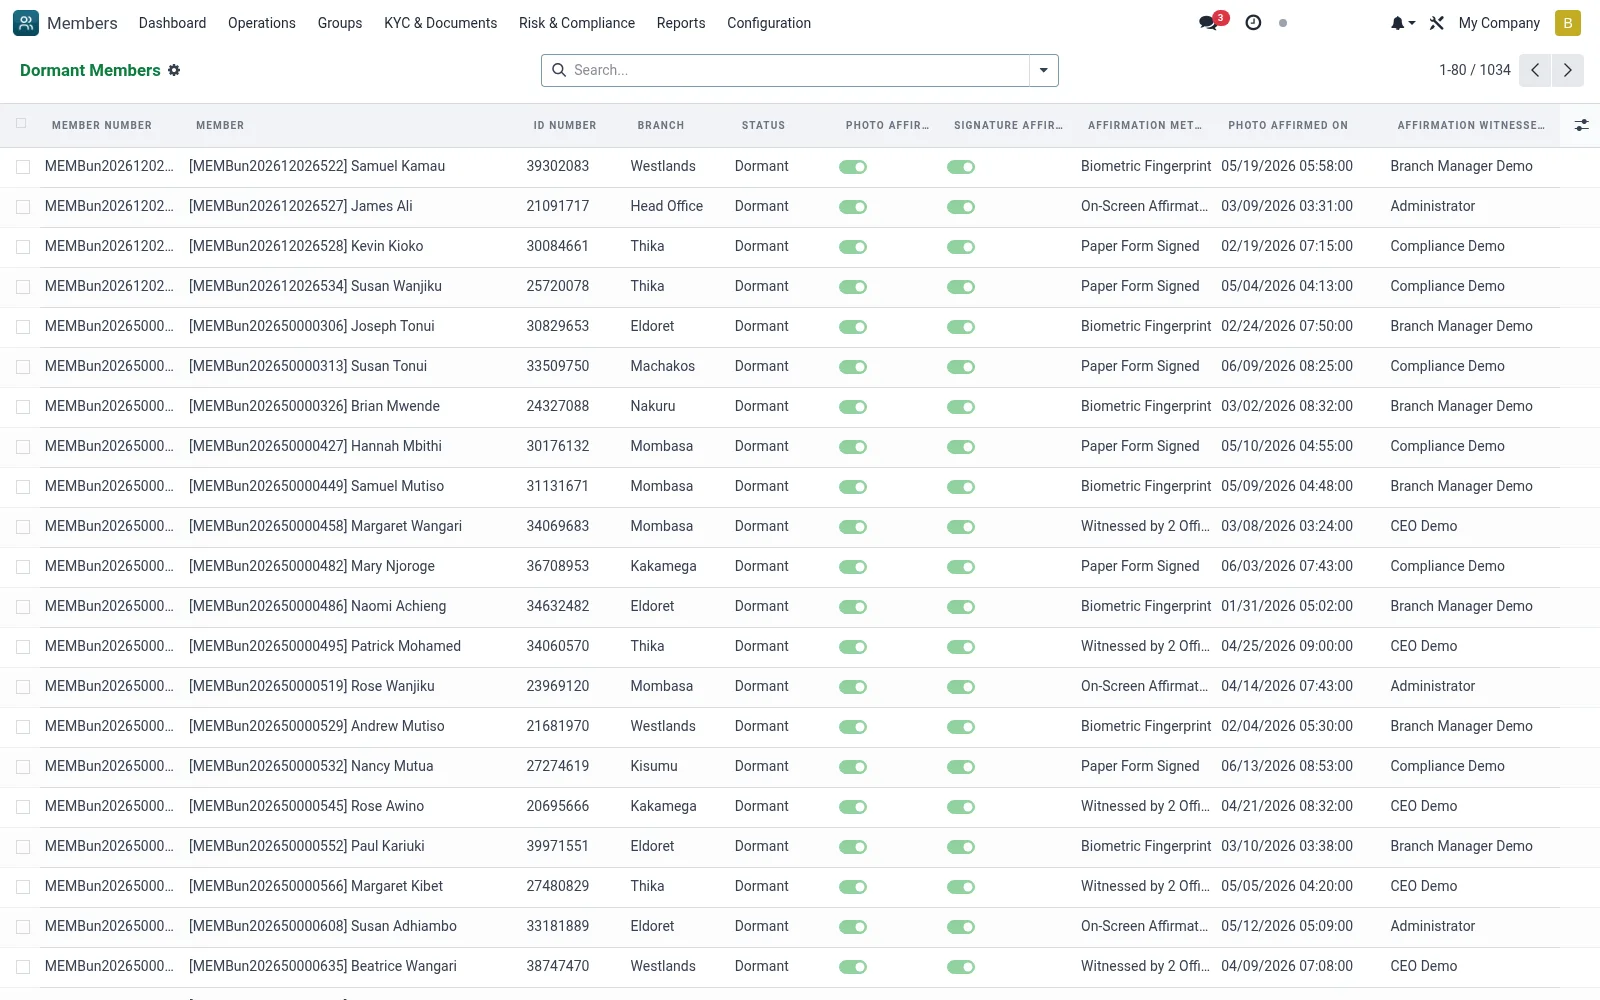Image resolution: width=1600 pixels, height=1000 pixels.
Task: Open the Members app home icon
Action: coord(26,23)
